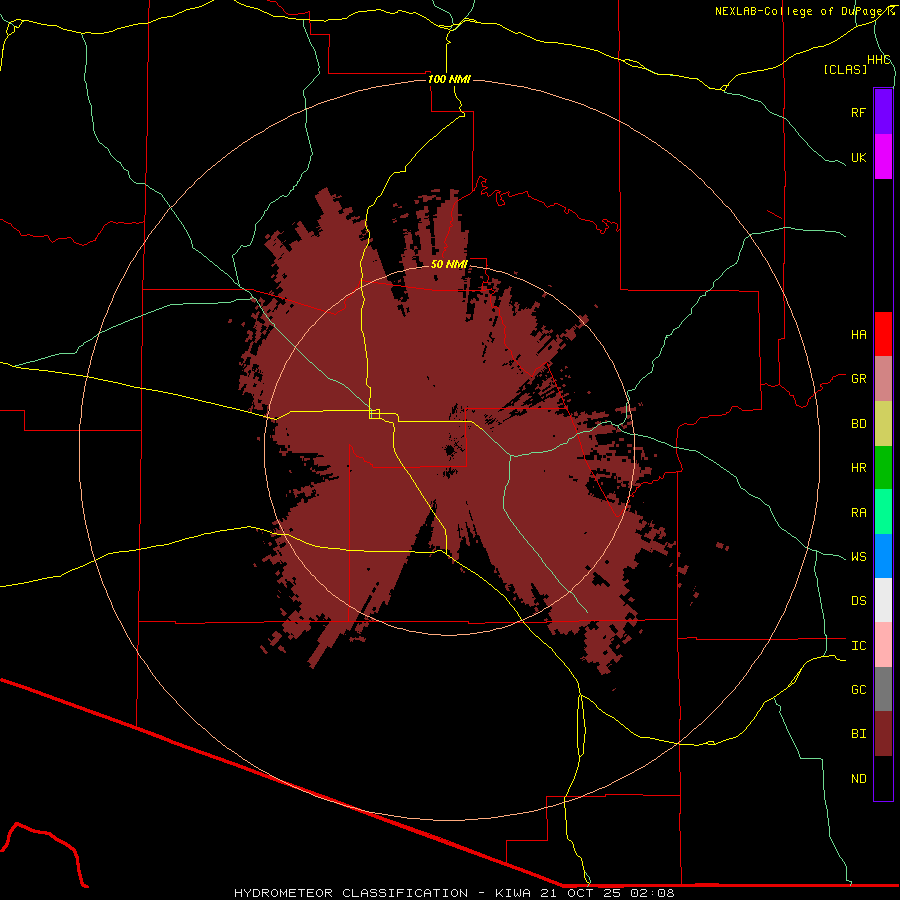Click the KIWA station identifier
The height and width of the screenshot is (900, 900).
click(513, 893)
